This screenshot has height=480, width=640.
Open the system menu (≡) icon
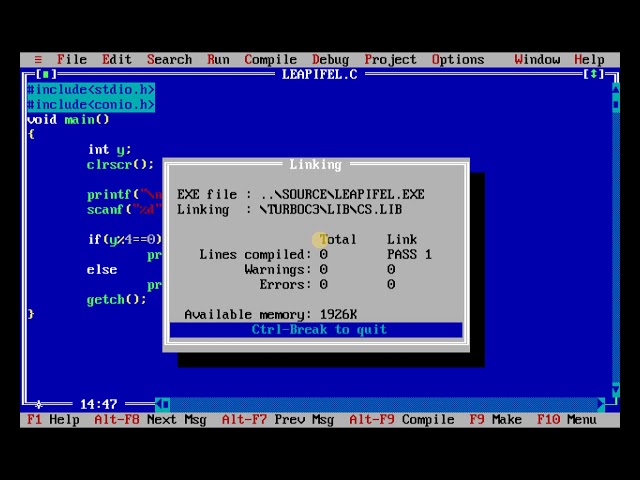point(38,59)
